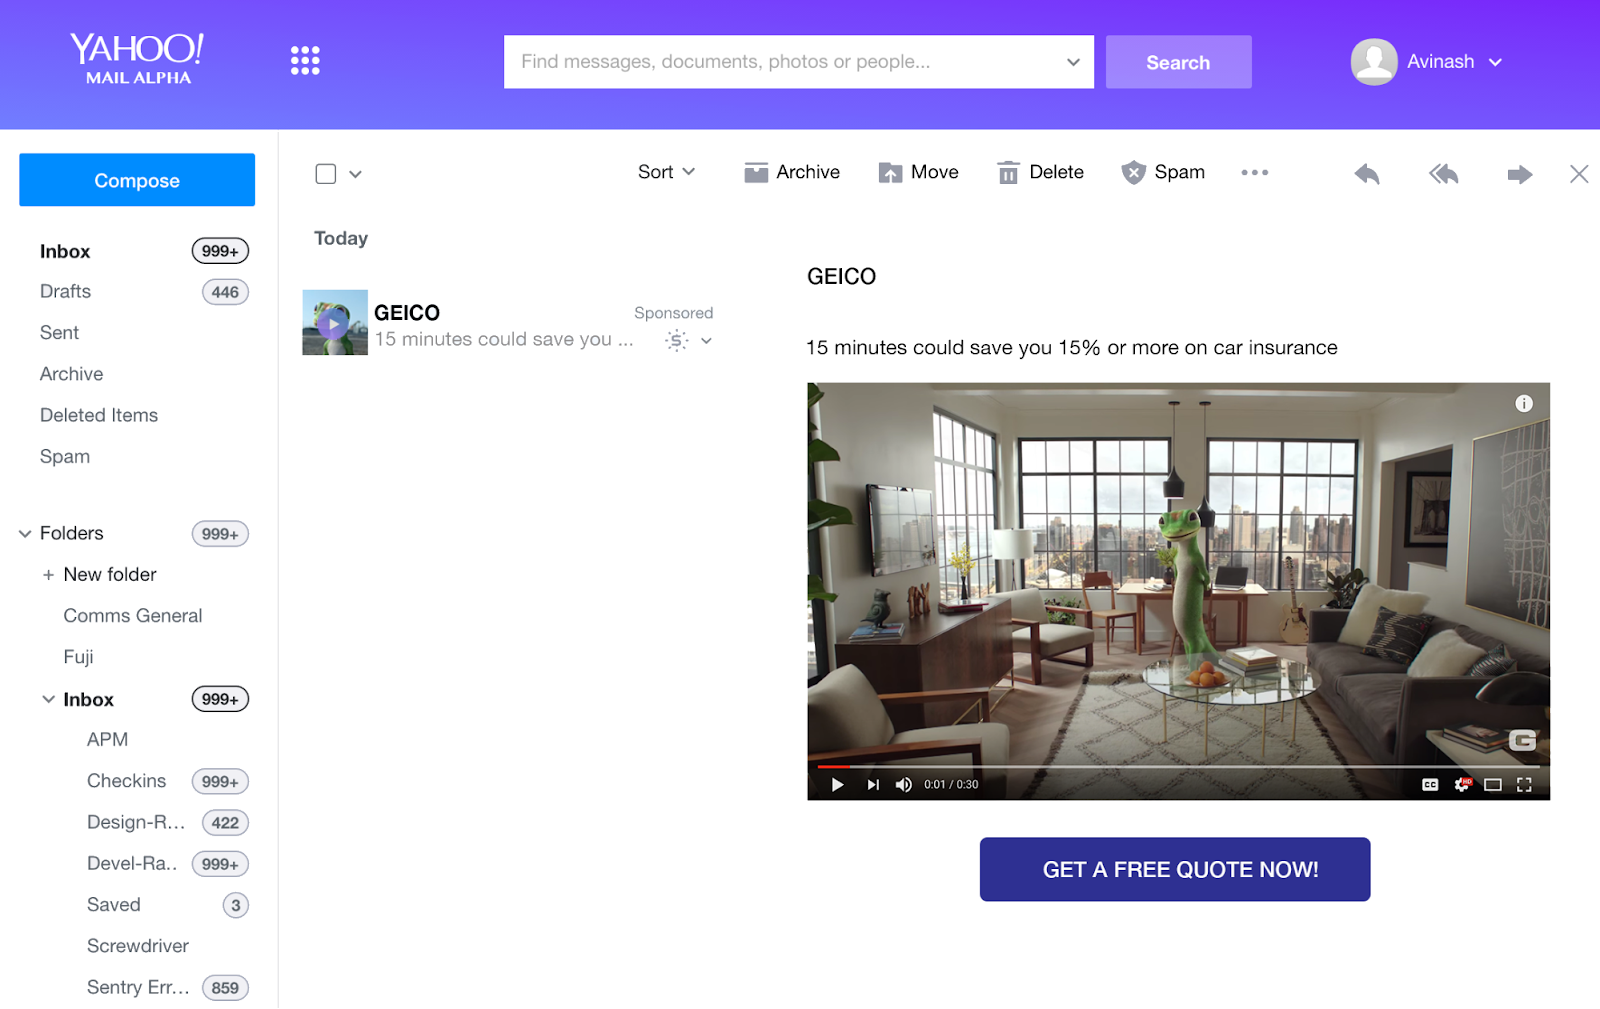This screenshot has height=1009, width=1600.
Task: Click the GEICO message thumbnail
Action: [335, 323]
